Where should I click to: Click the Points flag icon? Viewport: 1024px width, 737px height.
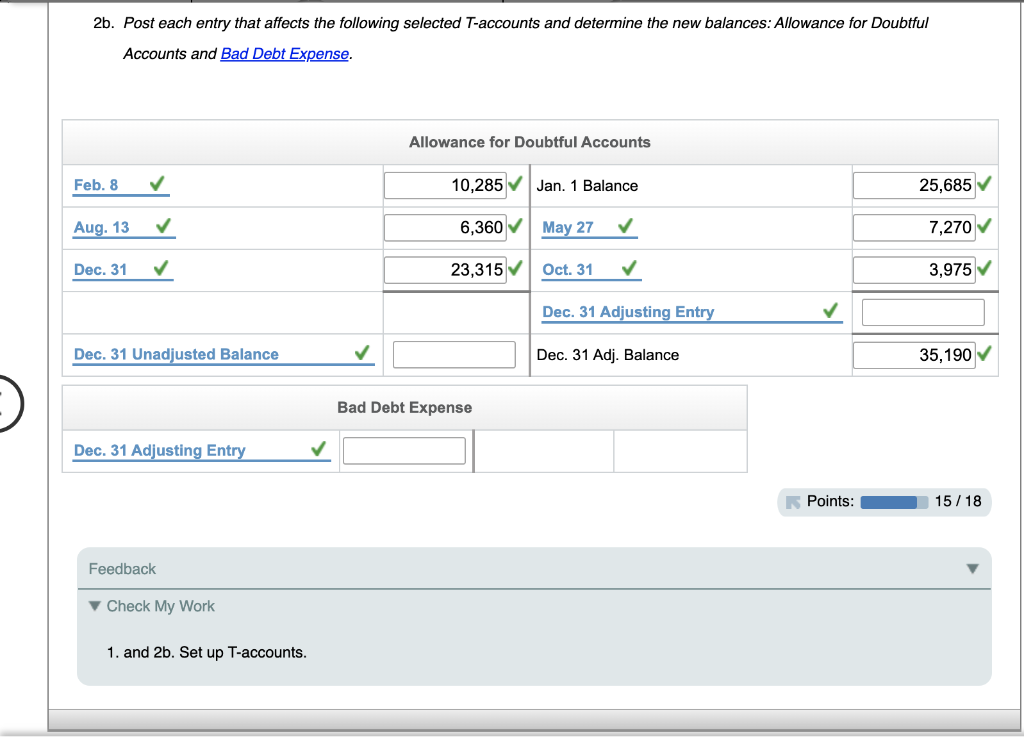pos(793,502)
